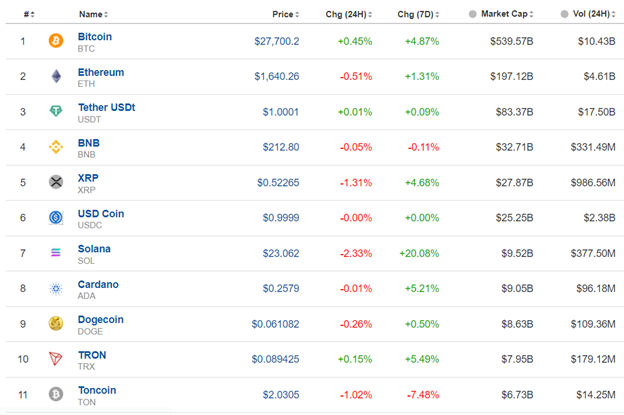Viewport: 624px width, 415px height.
Task: Click Cardano price $0.2579
Action: [x=281, y=288]
